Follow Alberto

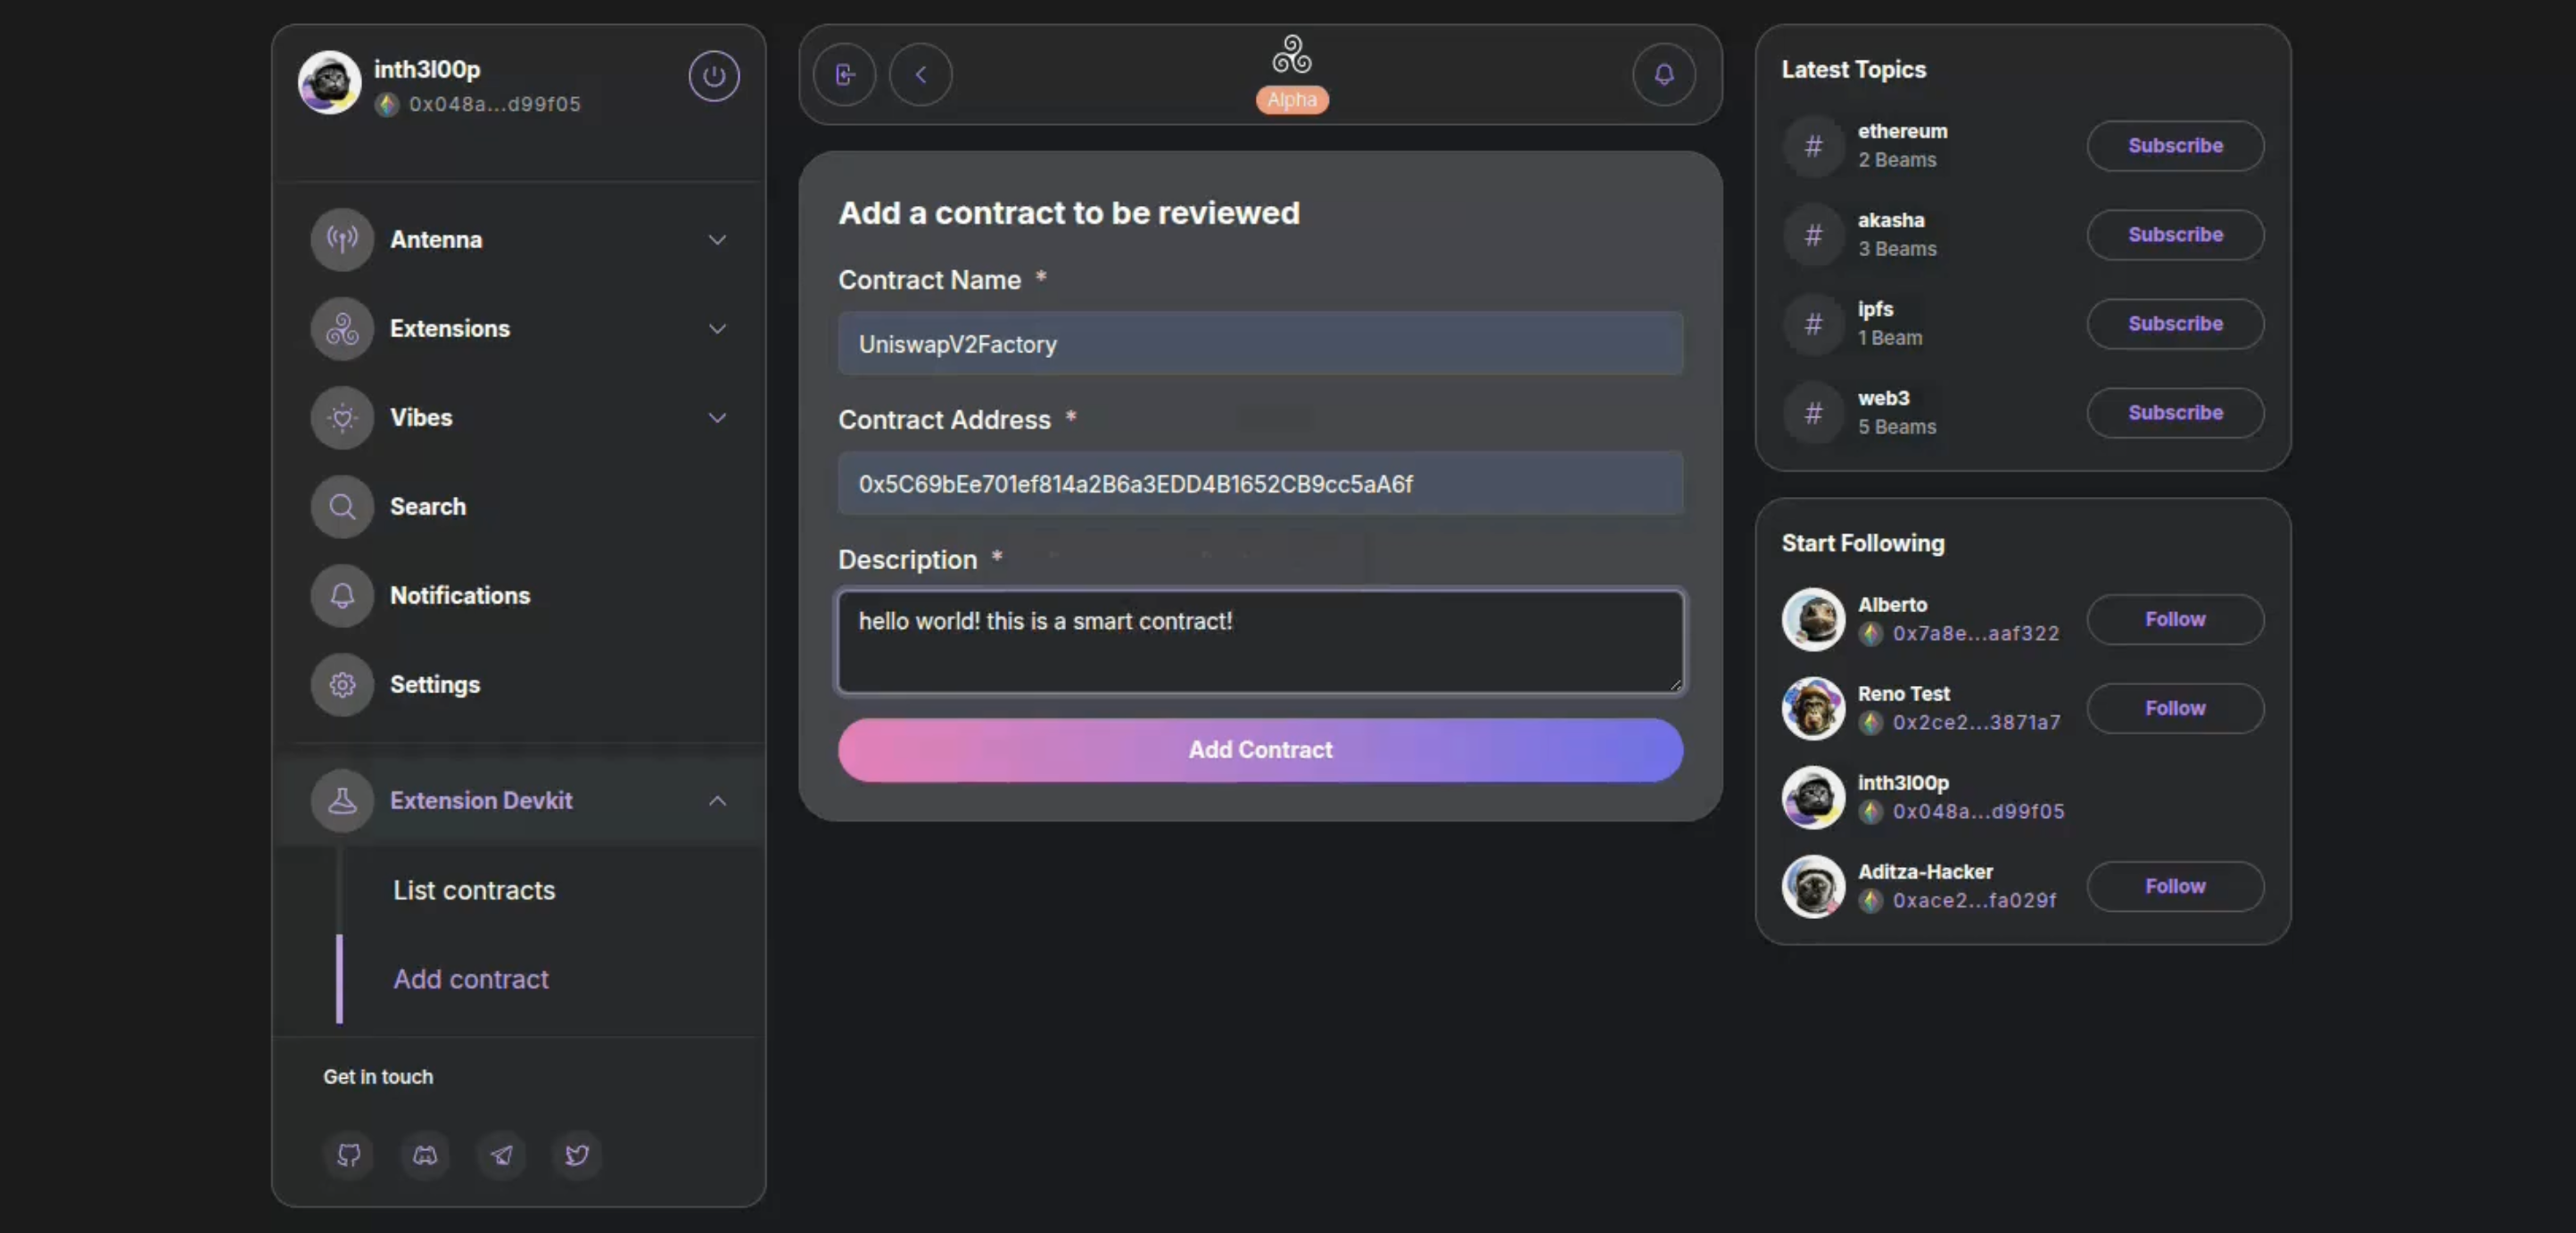(2175, 620)
